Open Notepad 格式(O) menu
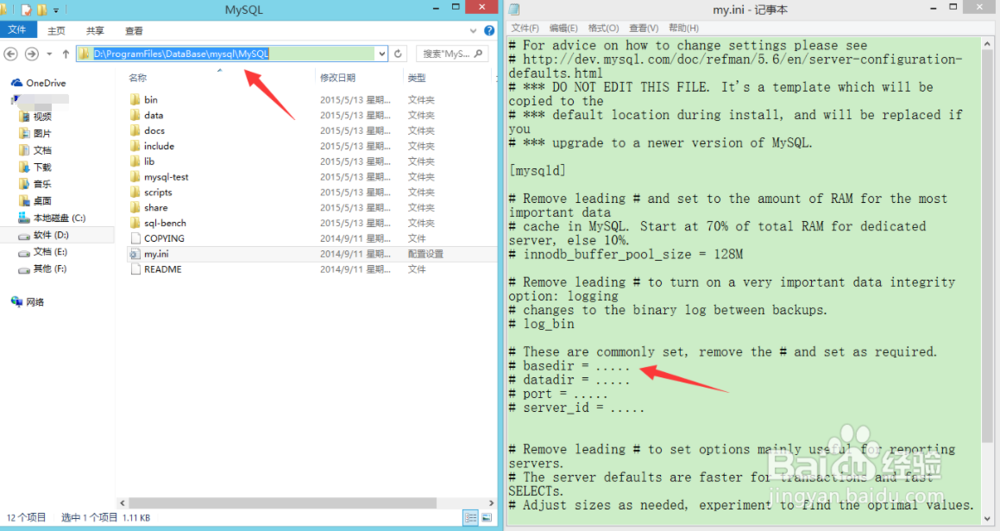The image size is (1000, 531). tap(603, 28)
